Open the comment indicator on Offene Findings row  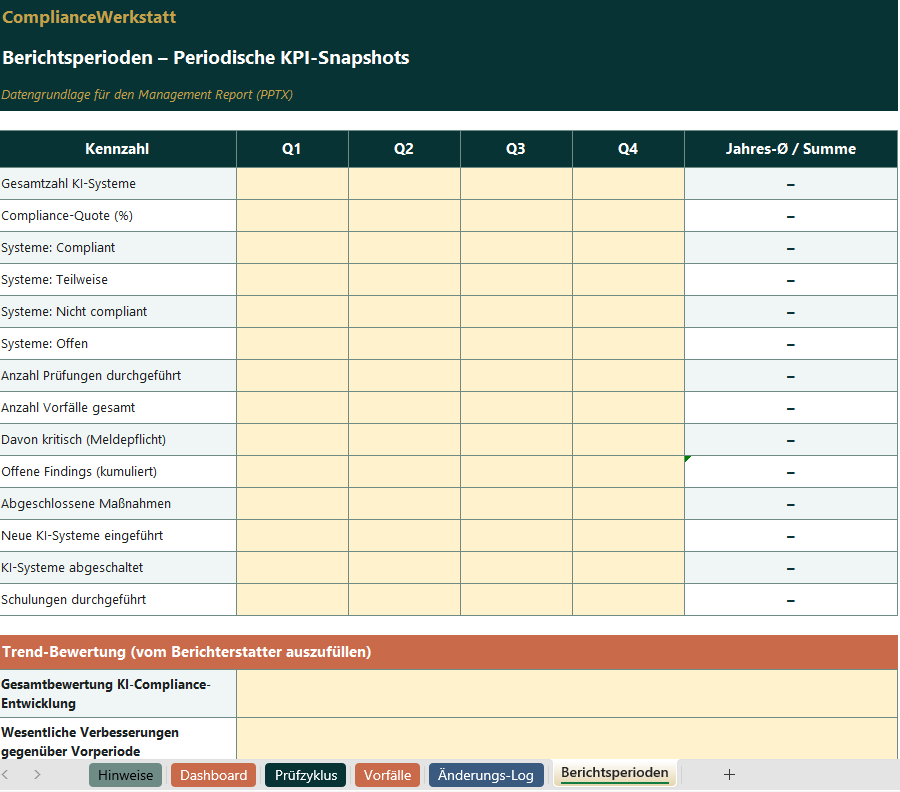(687, 458)
